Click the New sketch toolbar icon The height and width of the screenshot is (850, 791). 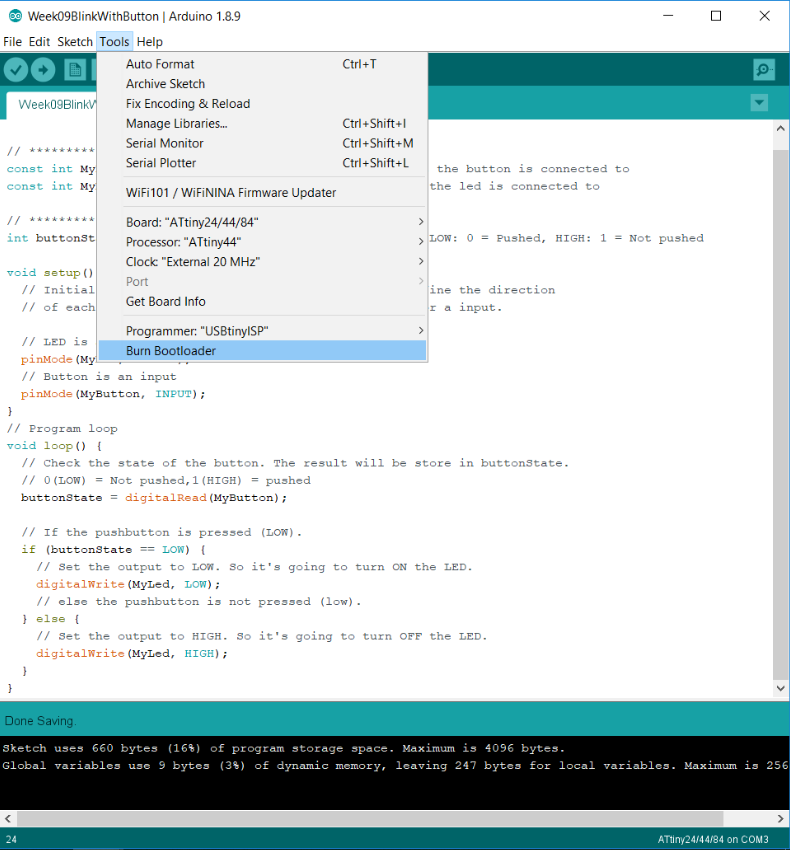(x=75, y=70)
